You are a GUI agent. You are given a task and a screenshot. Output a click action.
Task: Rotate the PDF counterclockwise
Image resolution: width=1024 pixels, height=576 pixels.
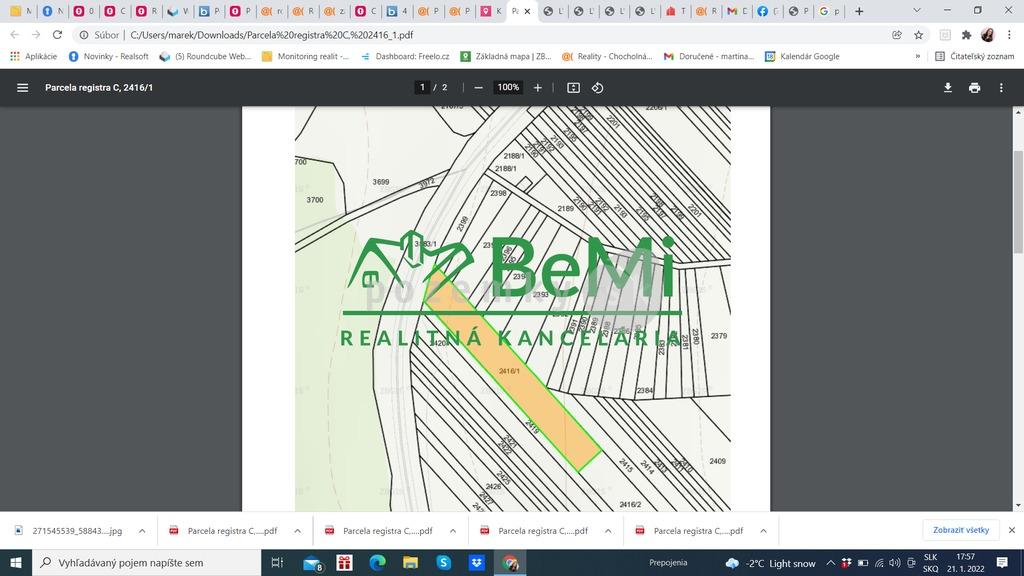click(598, 88)
